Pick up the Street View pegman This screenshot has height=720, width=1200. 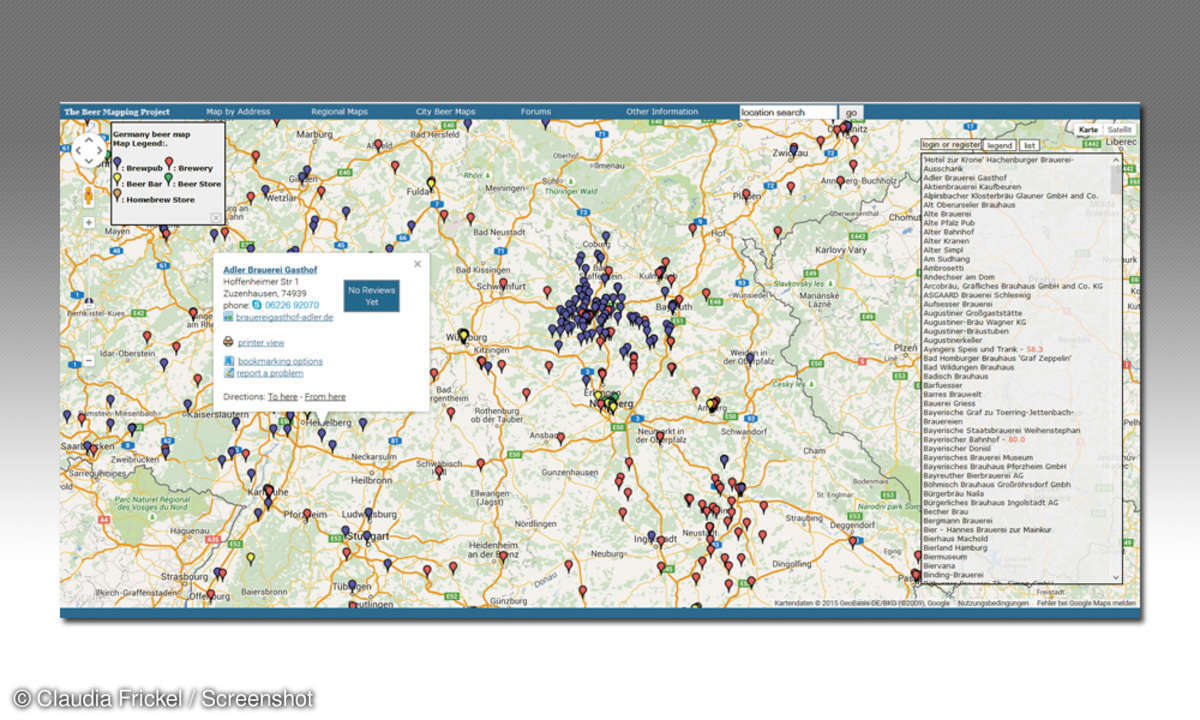[x=88, y=196]
